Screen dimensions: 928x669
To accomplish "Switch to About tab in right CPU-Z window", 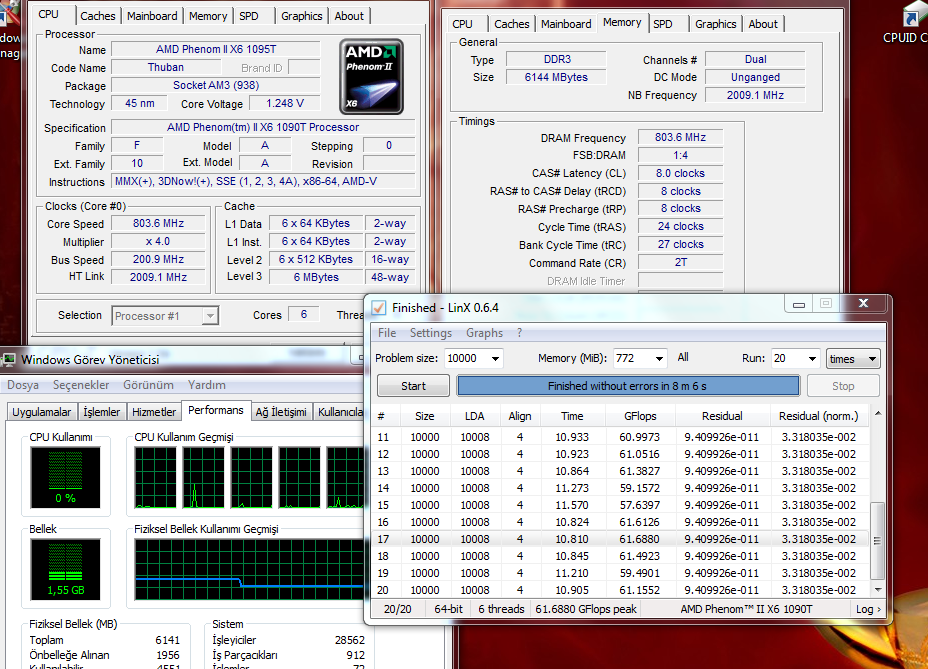I will [x=763, y=24].
